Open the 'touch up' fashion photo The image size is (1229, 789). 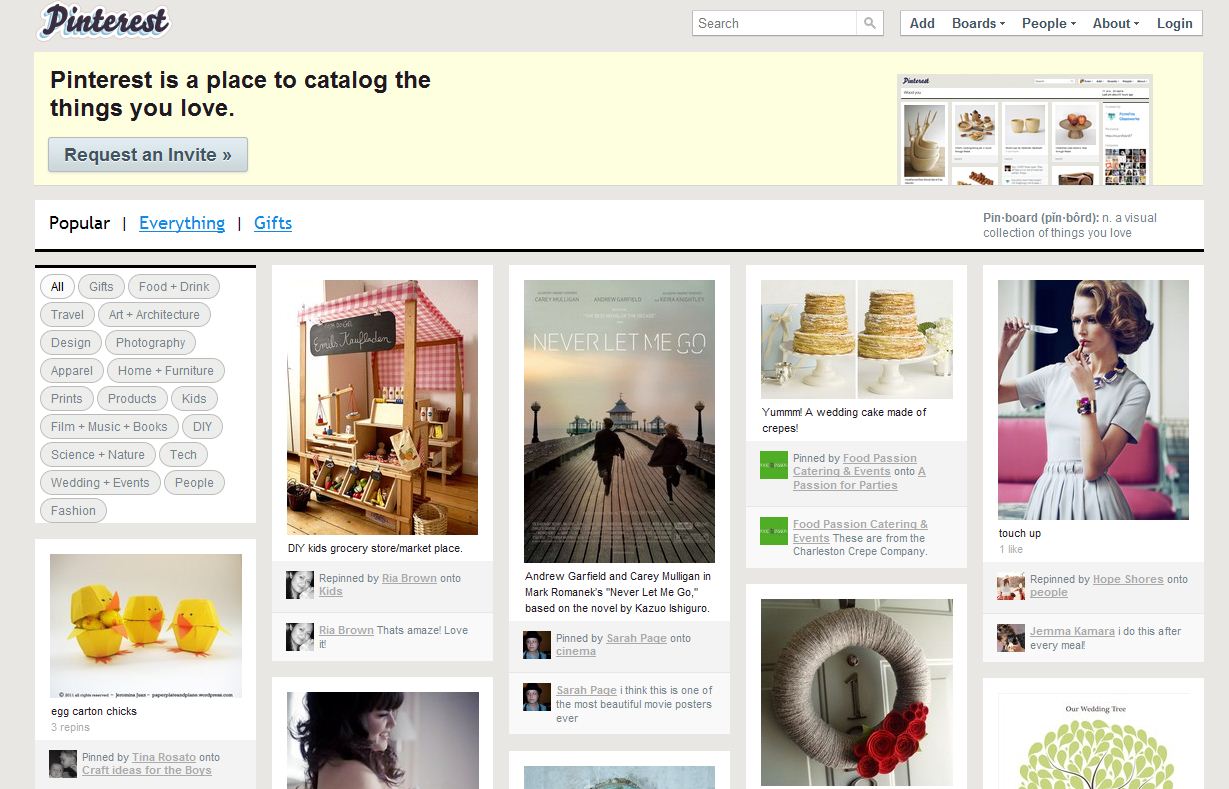(x=1093, y=400)
